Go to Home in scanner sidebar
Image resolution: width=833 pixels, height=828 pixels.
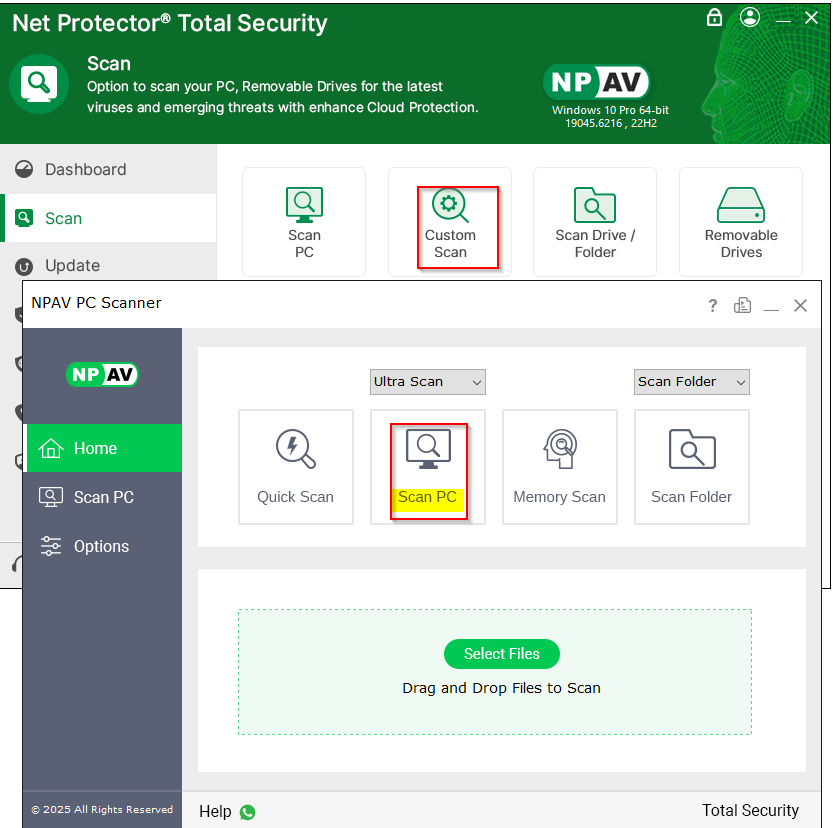pos(95,449)
